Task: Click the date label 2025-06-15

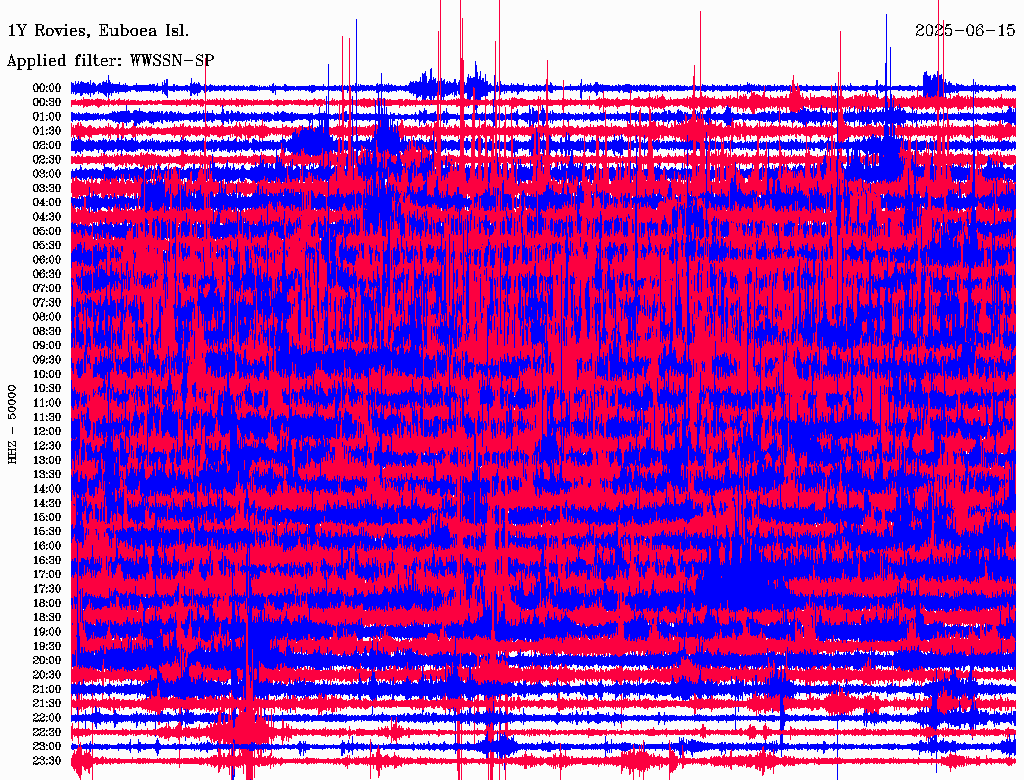Action: [965, 30]
